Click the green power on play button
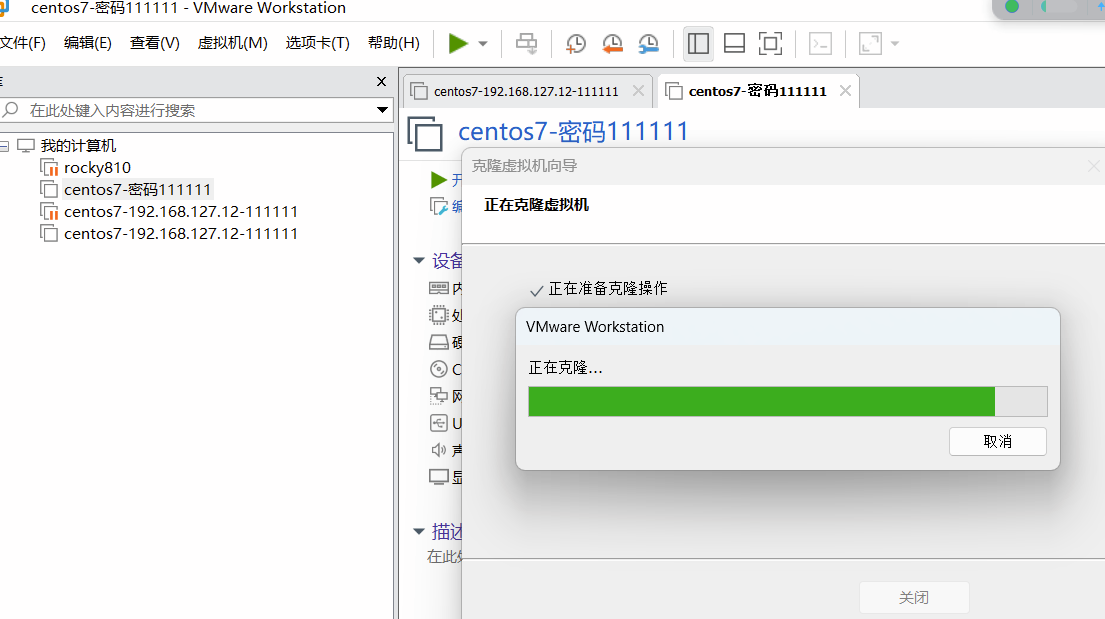1105x619 pixels. pyautogui.click(x=458, y=44)
